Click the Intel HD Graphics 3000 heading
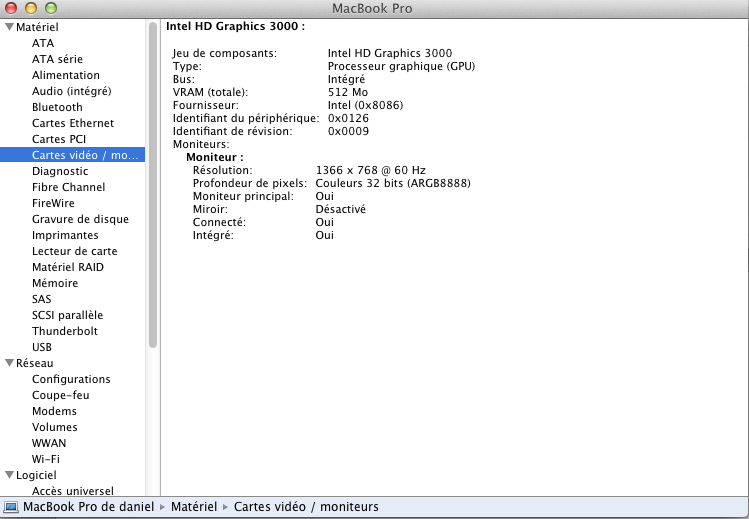Screen dimensions: 749x519 point(235,26)
